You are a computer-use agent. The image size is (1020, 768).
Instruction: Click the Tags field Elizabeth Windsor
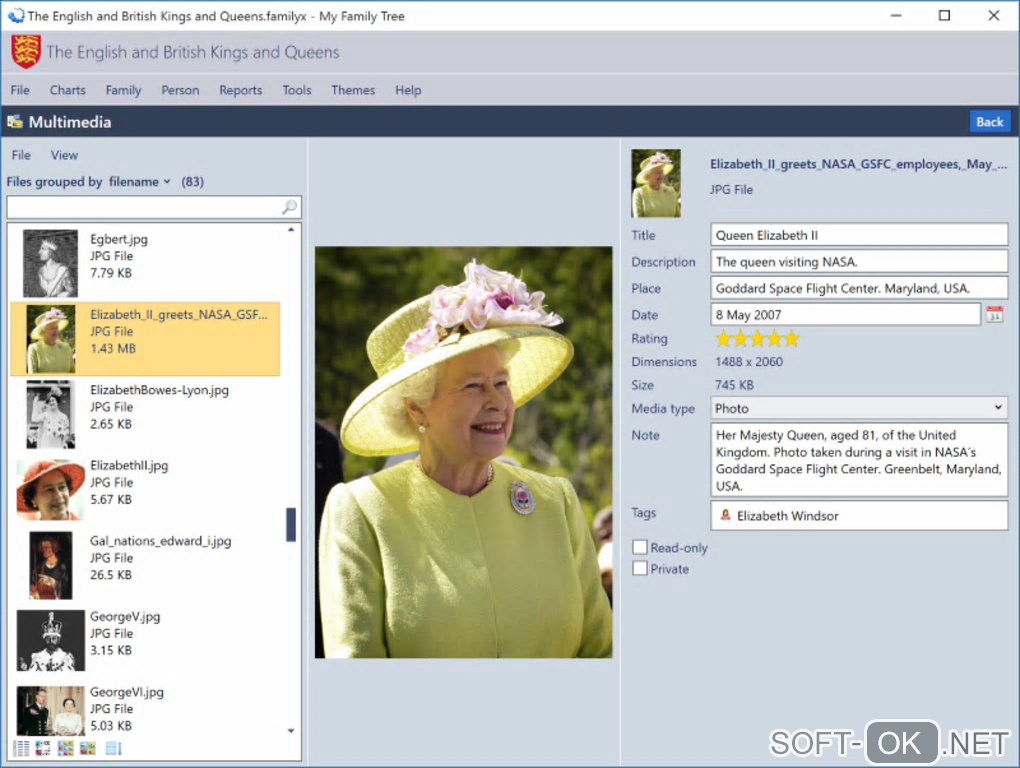click(x=859, y=516)
